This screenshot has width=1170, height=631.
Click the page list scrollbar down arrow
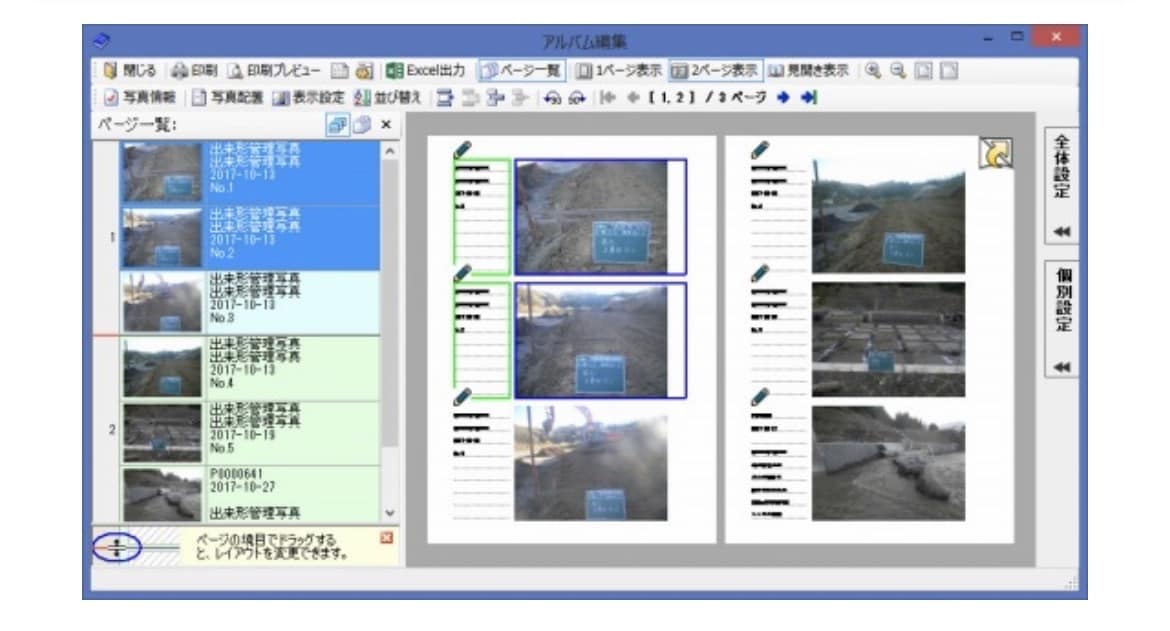pyautogui.click(x=390, y=513)
